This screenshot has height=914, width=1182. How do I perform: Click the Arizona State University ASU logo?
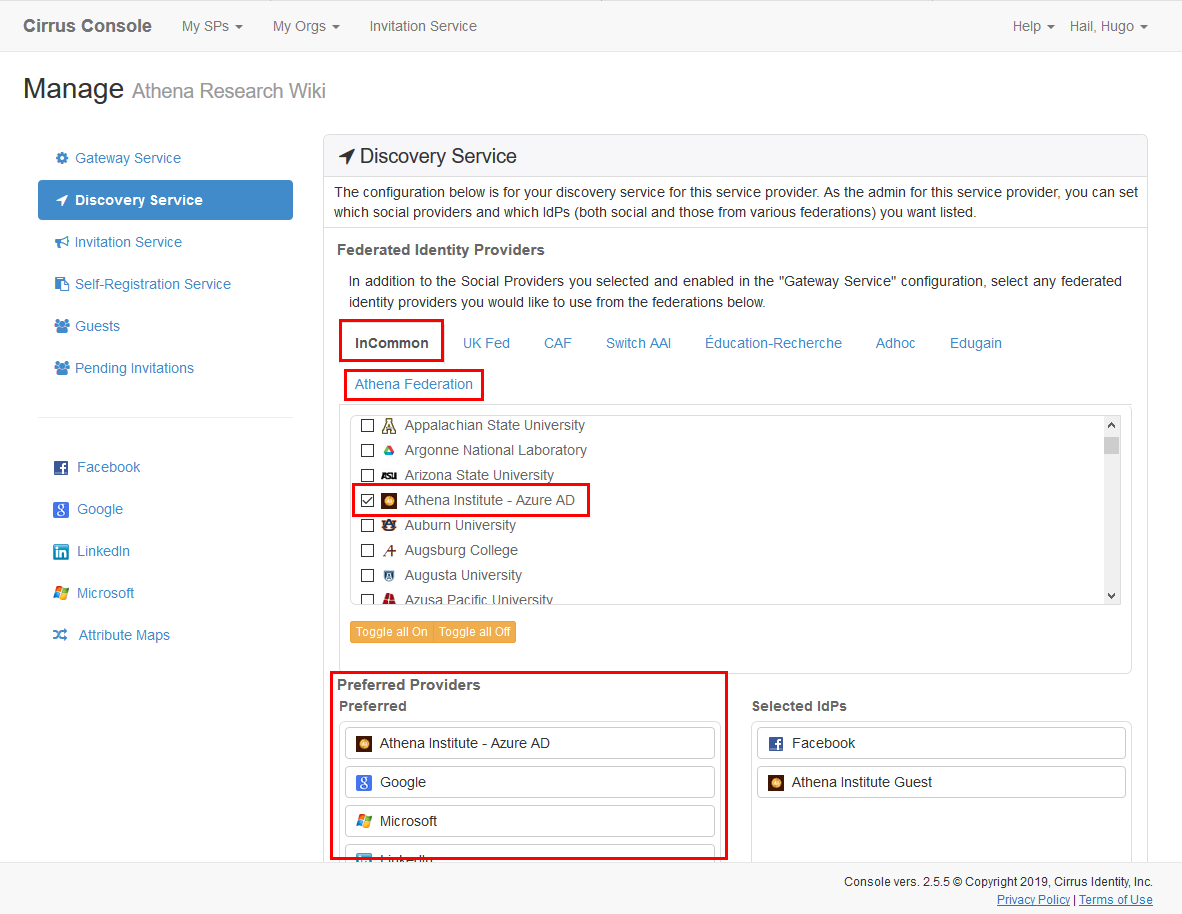(389, 476)
